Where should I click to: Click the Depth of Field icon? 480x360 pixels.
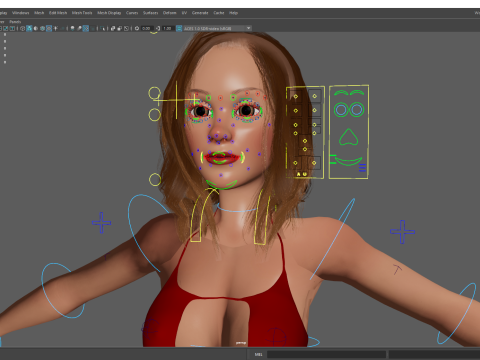coord(92,28)
